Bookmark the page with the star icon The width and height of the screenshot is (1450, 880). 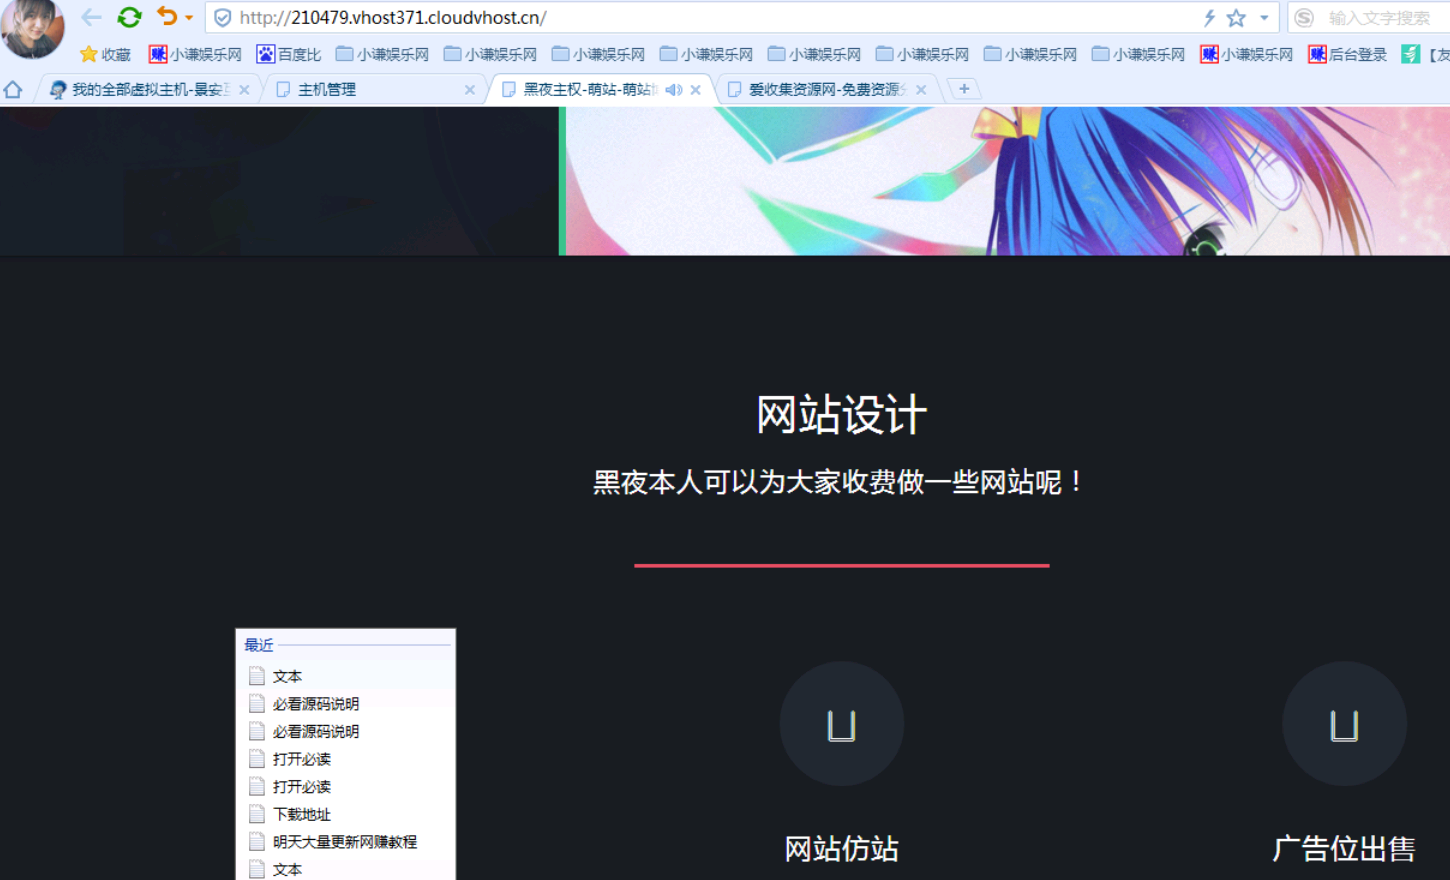pyautogui.click(x=1237, y=18)
